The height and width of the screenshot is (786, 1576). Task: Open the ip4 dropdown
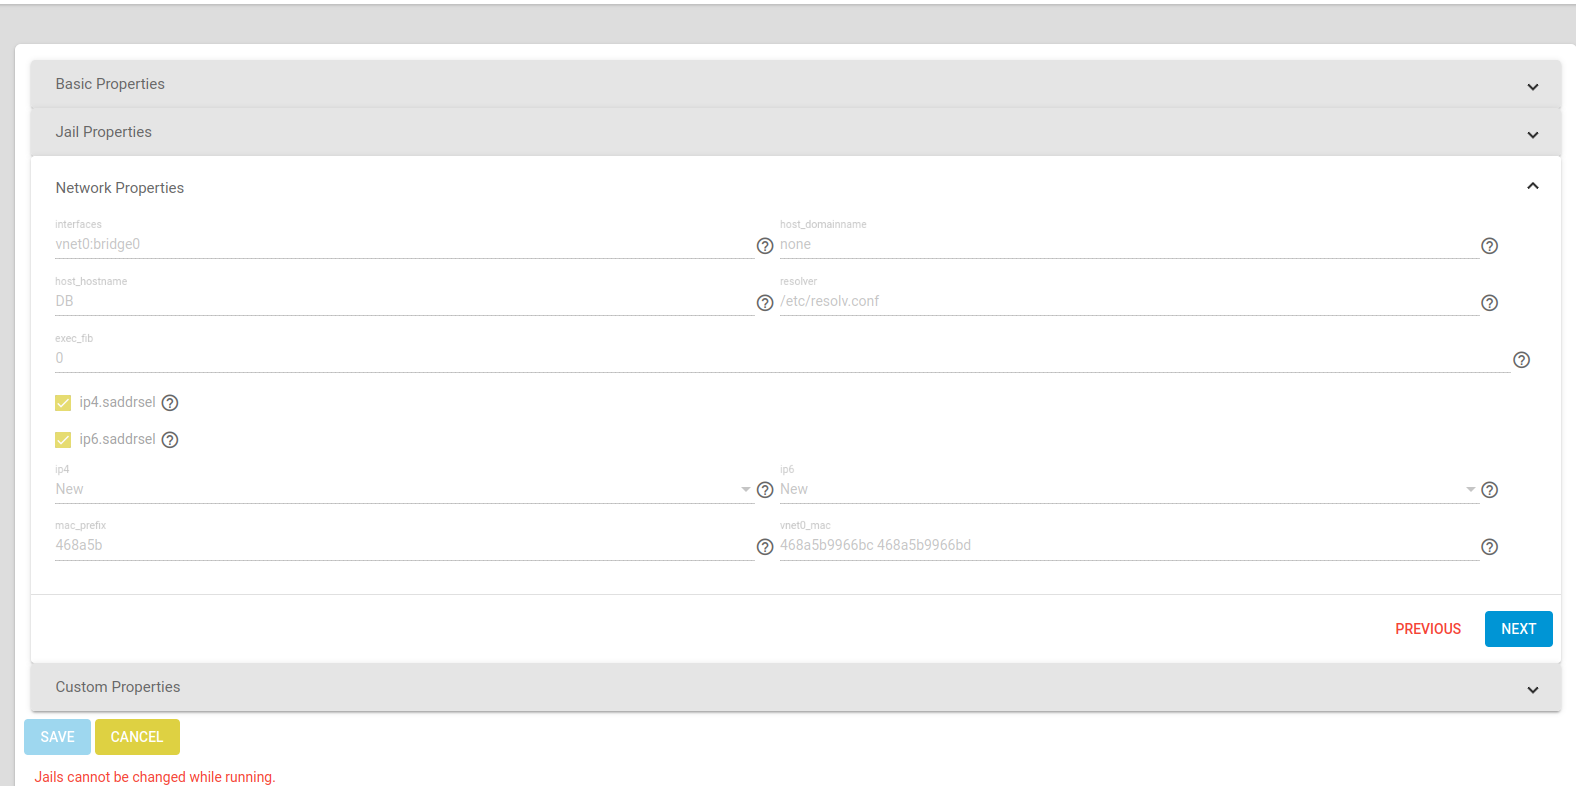point(403,489)
